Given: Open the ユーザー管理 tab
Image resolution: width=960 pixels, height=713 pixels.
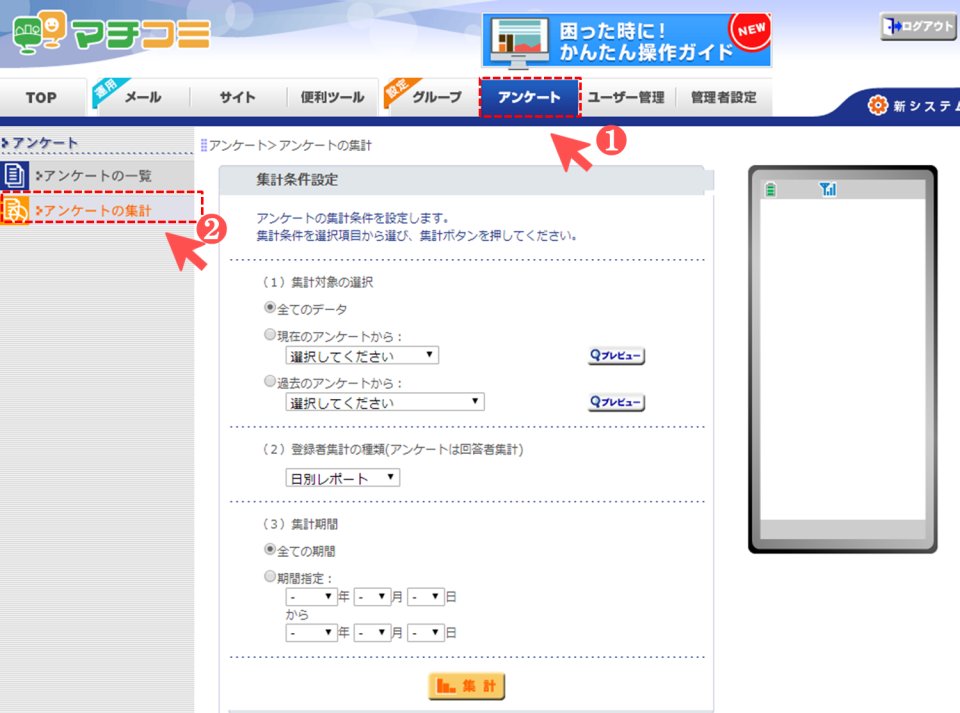Looking at the screenshot, I should pos(626,97).
